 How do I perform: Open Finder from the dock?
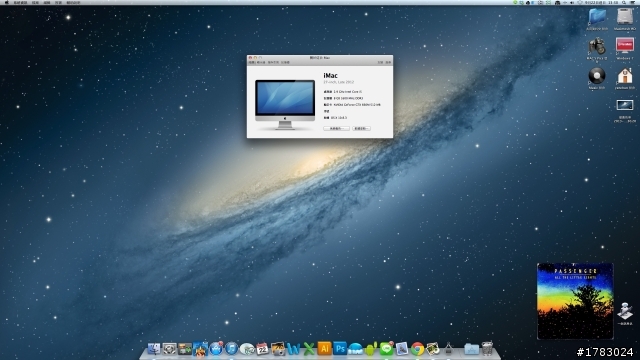coord(154,349)
